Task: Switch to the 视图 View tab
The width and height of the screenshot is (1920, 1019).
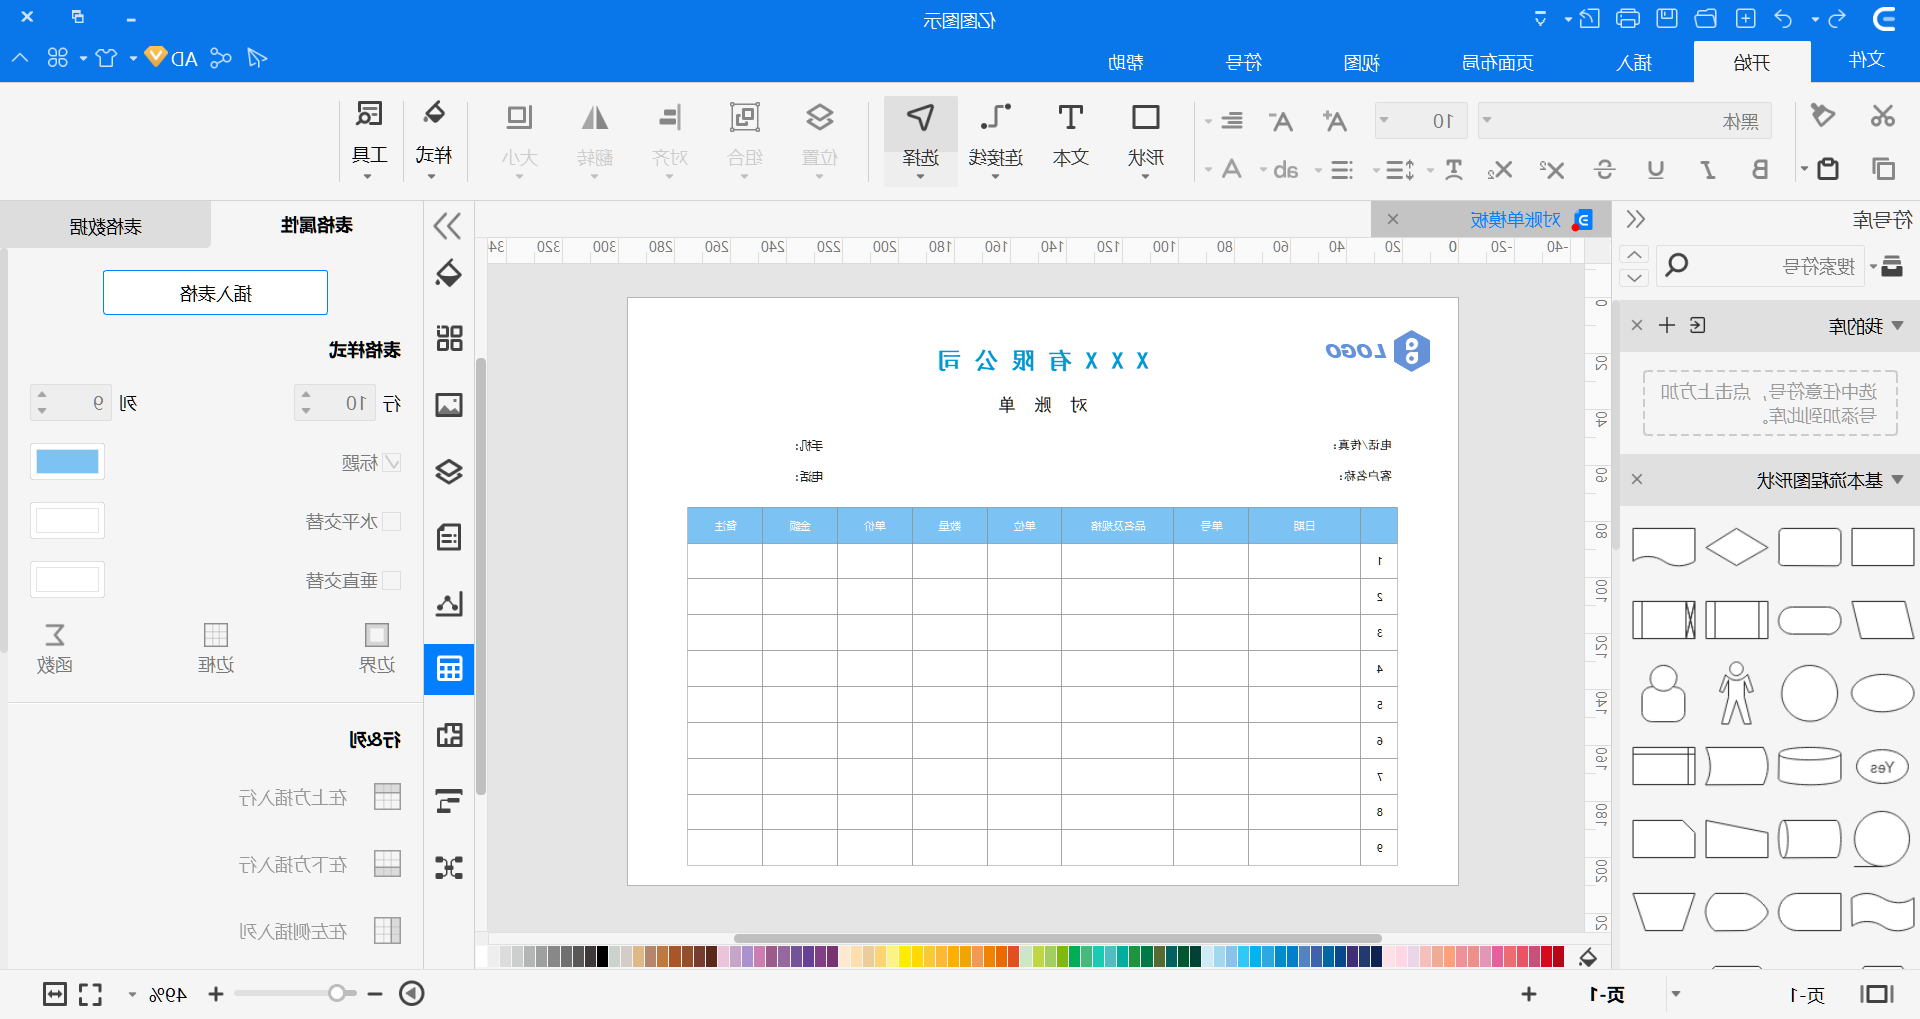Action: tap(1361, 63)
